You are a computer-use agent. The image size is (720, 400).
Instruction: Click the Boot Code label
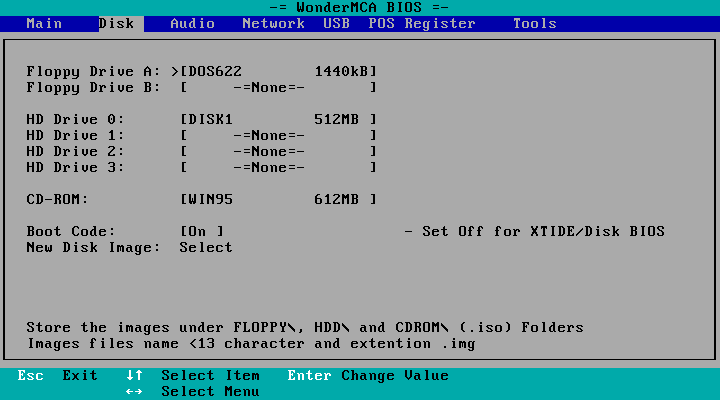71,231
